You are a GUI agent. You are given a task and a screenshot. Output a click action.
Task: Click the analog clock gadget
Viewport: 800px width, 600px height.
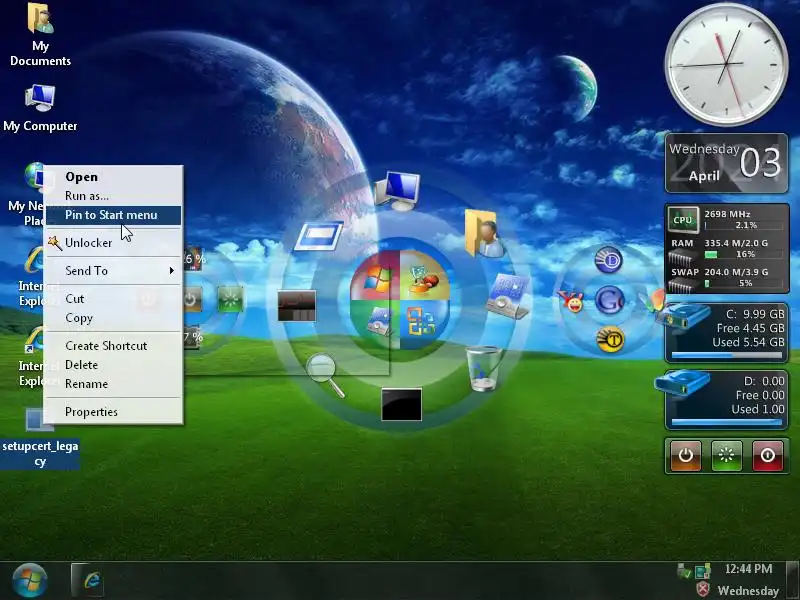pos(727,64)
